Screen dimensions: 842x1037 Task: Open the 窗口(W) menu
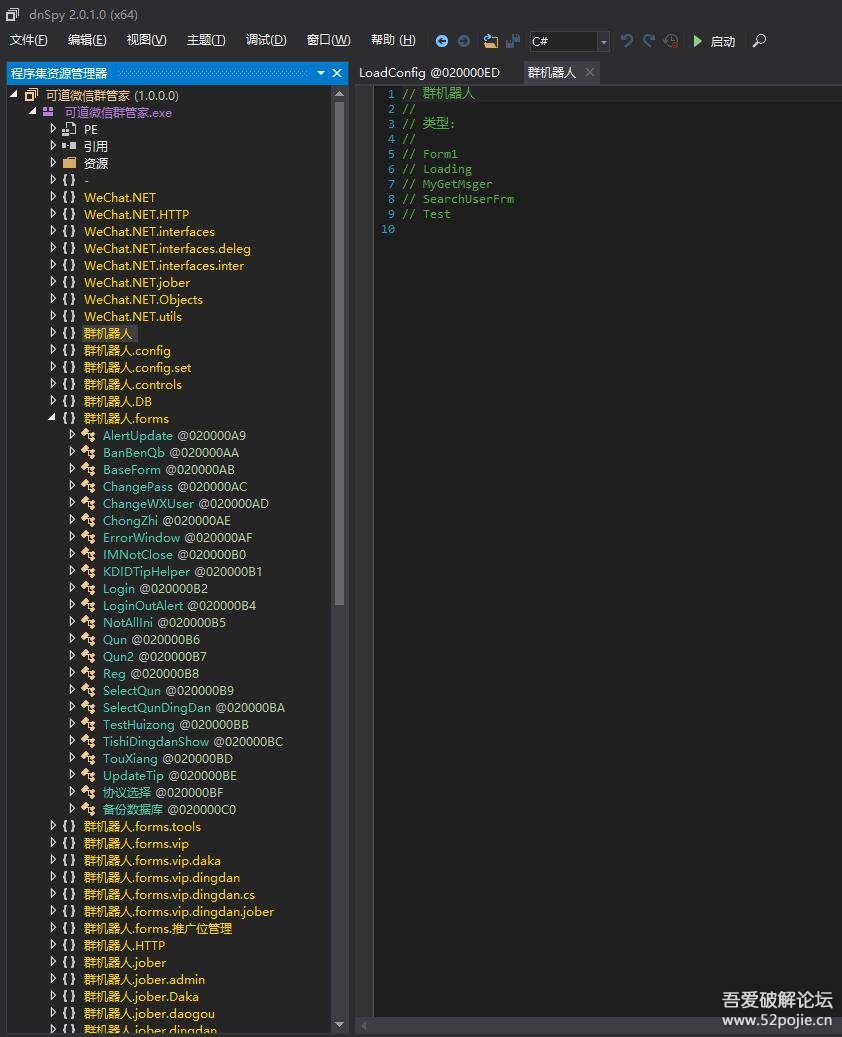328,40
